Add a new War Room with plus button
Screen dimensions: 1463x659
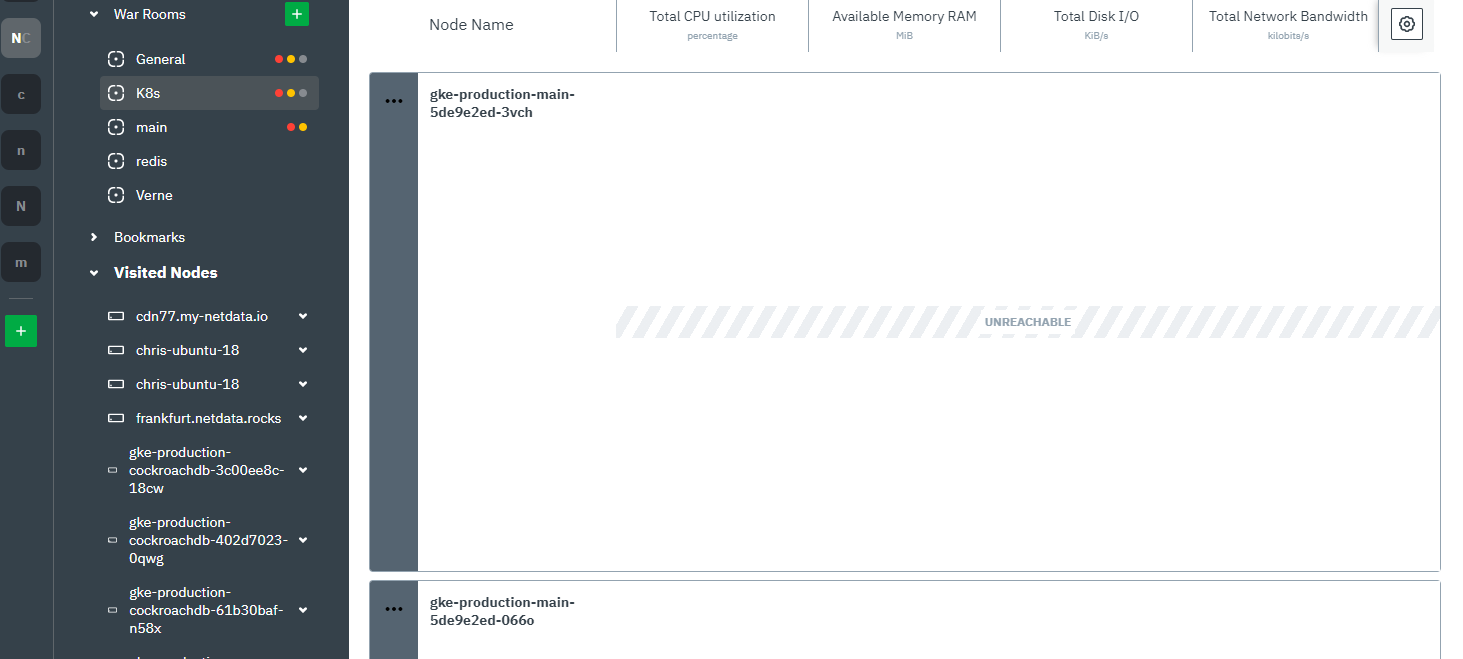tap(297, 14)
